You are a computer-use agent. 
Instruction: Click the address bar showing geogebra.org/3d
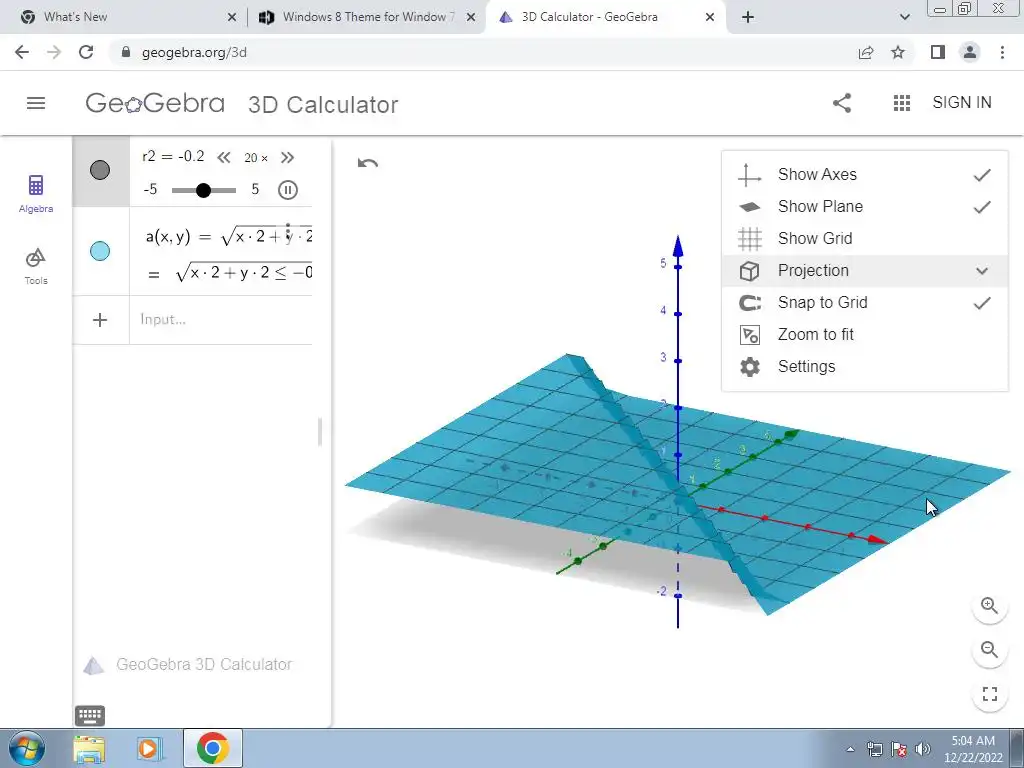coord(194,53)
